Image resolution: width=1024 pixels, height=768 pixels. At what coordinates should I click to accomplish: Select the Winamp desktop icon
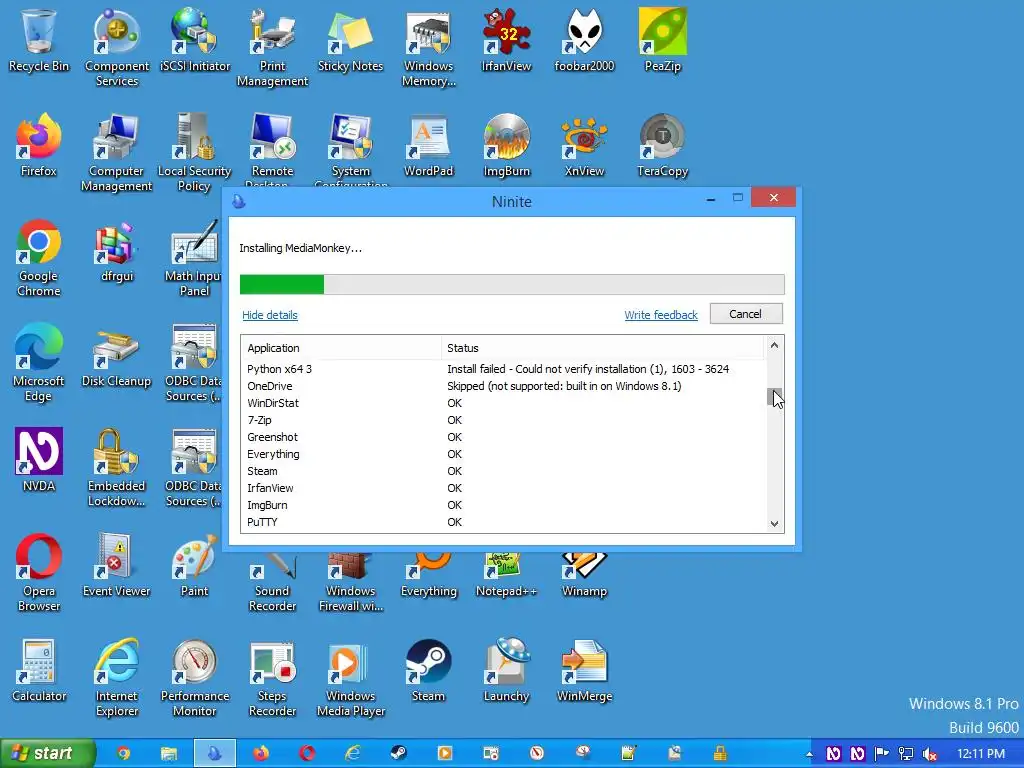[584, 576]
